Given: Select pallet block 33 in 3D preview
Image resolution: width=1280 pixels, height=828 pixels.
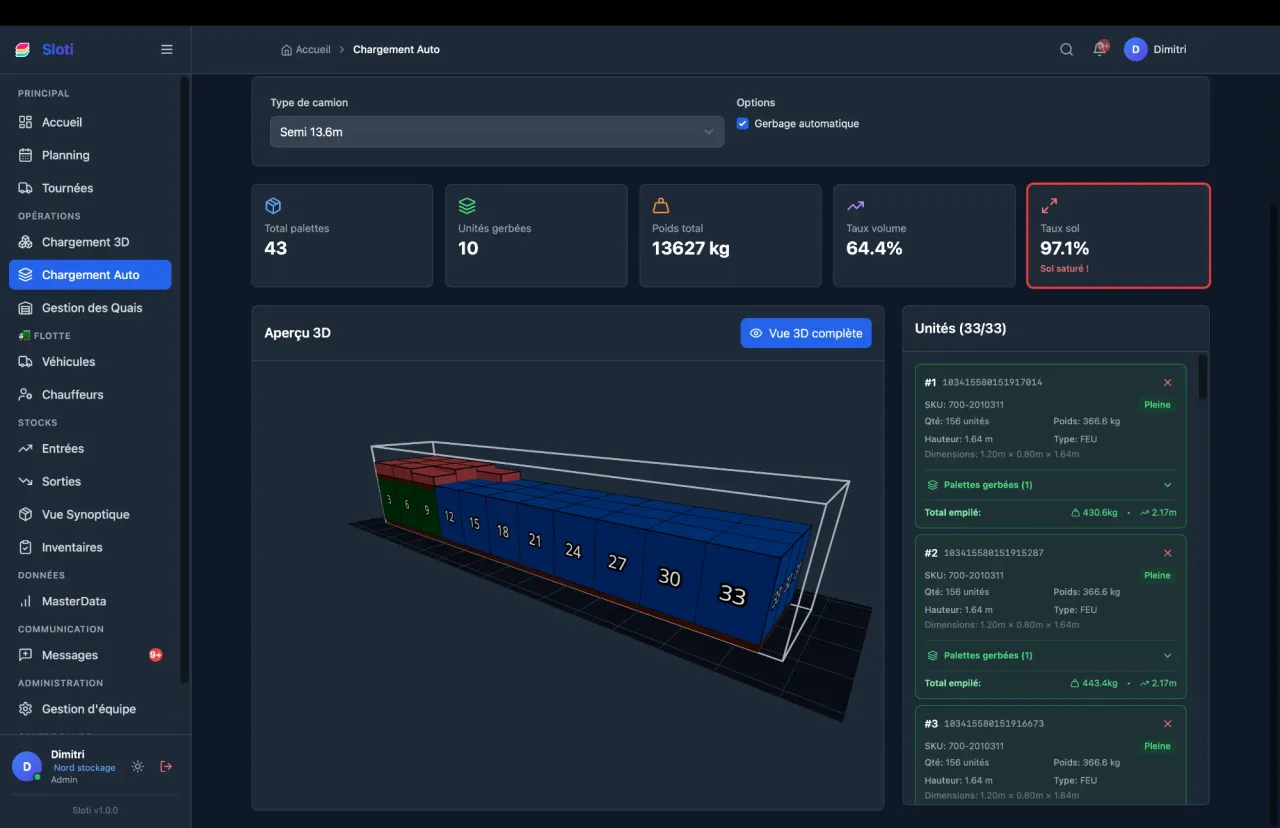Looking at the screenshot, I should click(x=732, y=596).
